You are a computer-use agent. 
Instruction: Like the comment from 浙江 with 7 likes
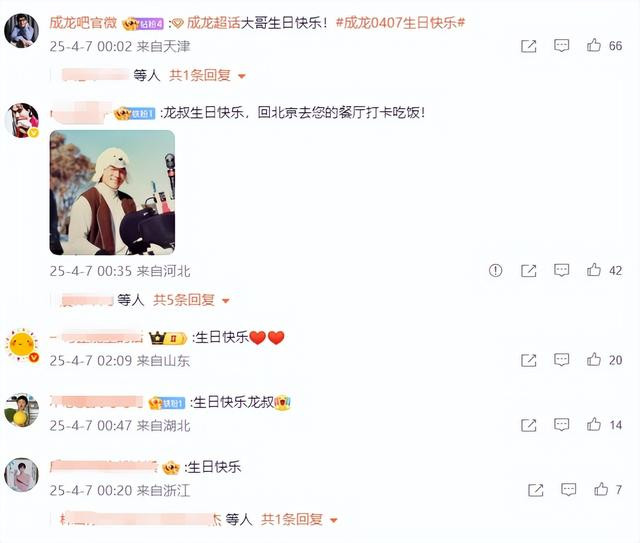pos(601,489)
